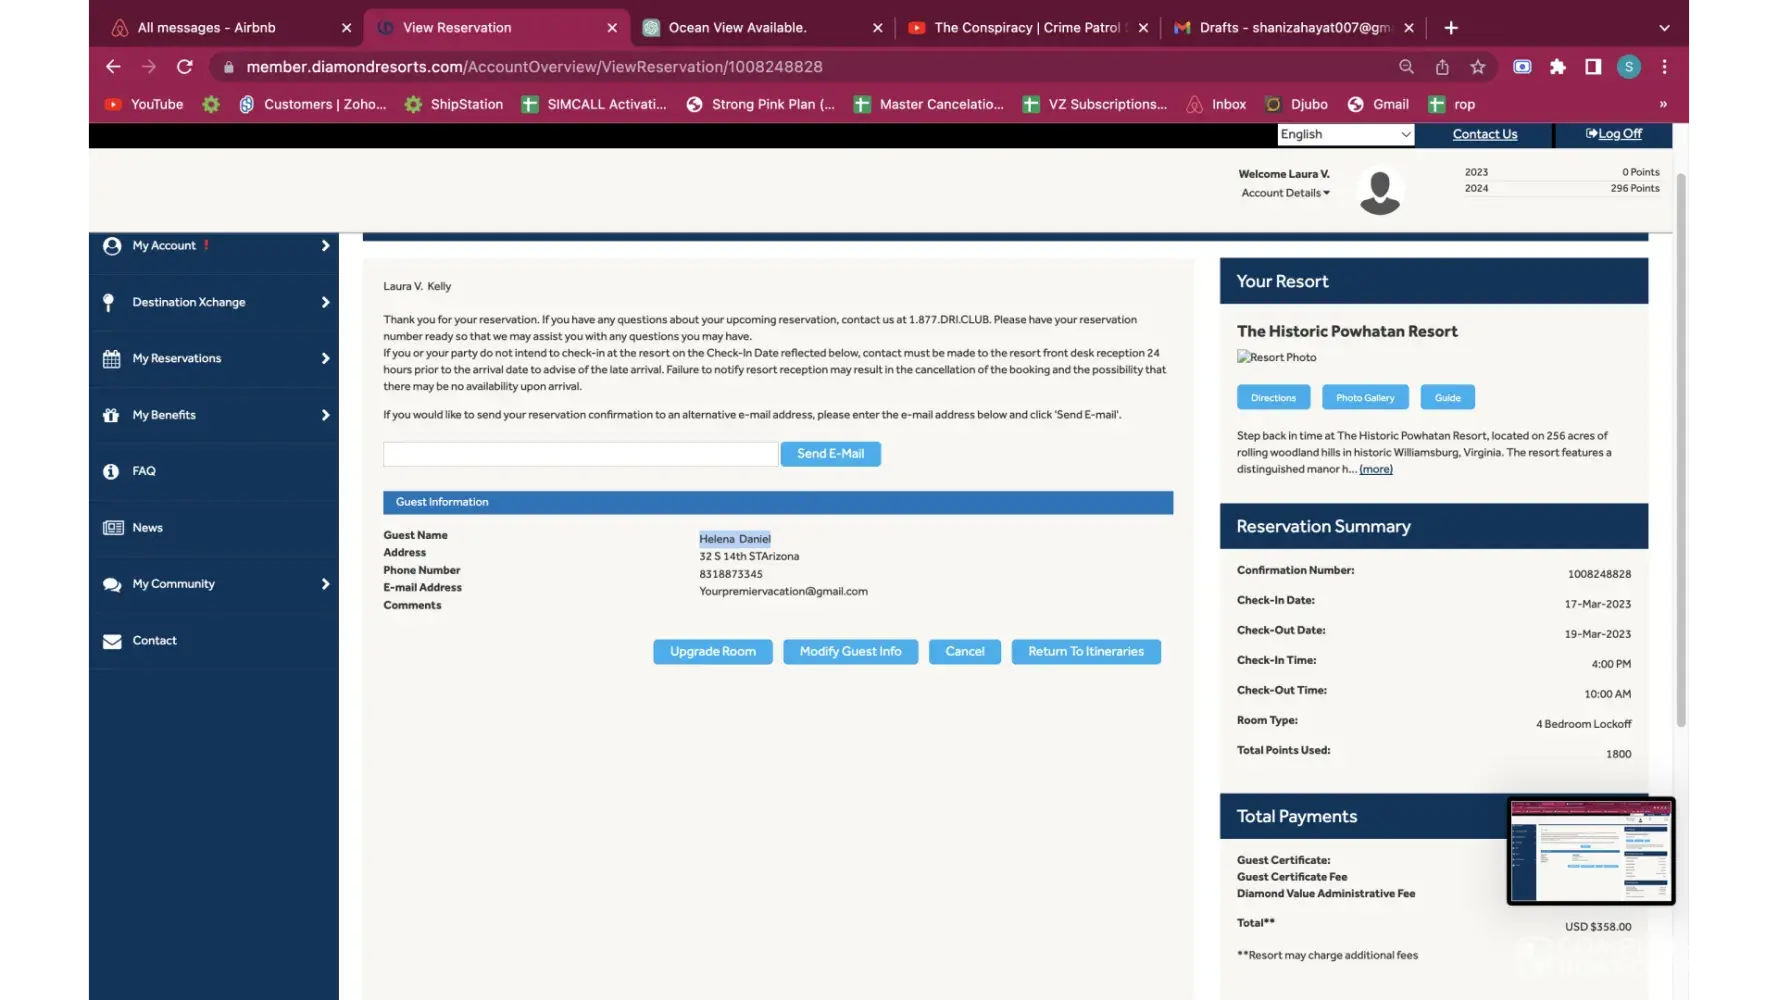Close the All messages - Airbnb tab
The width and height of the screenshot is (1778, 1000).
click(347, 28)
